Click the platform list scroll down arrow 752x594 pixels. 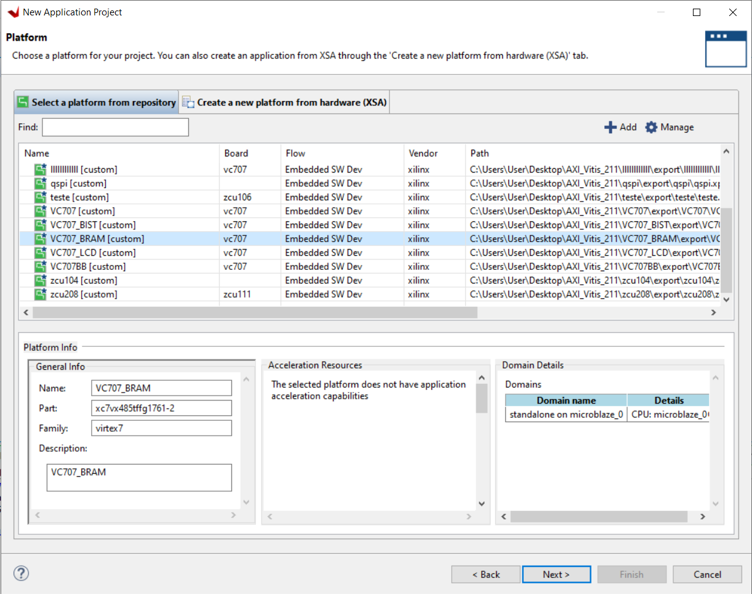click(x=727, y=300)
